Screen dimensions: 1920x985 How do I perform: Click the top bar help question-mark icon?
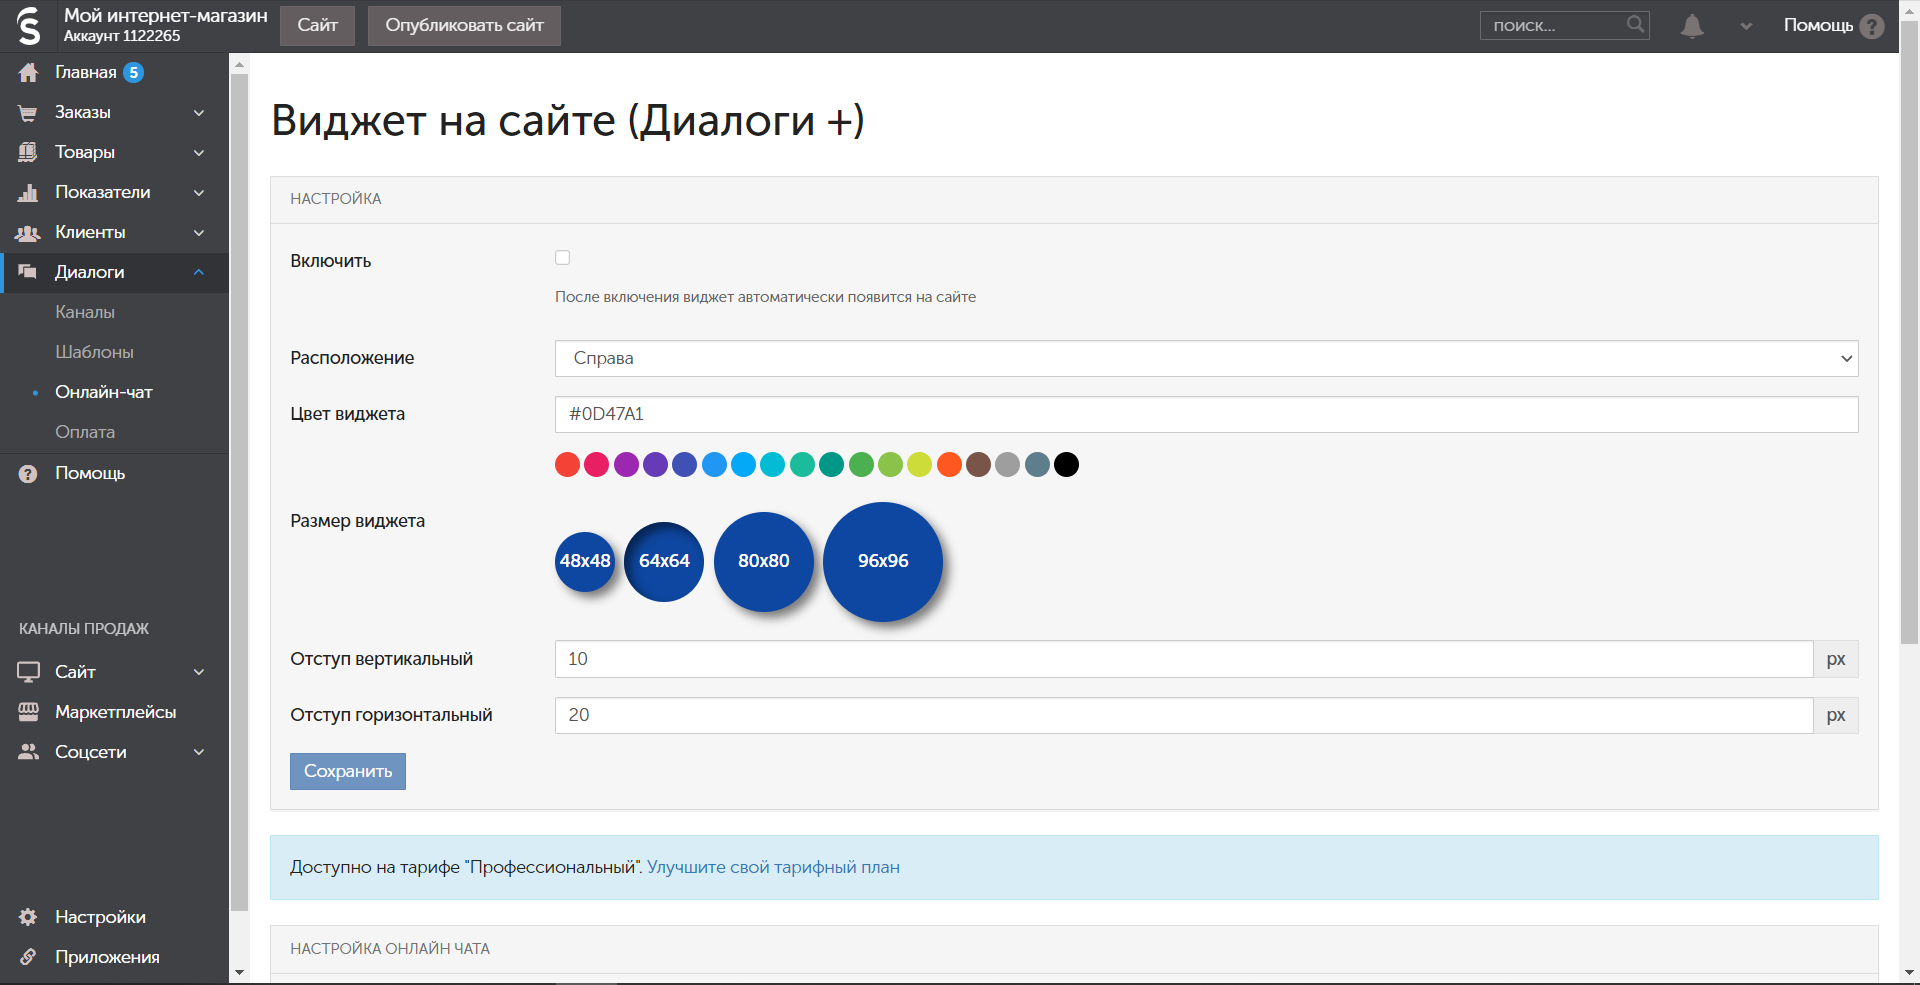click(1872, 26)
